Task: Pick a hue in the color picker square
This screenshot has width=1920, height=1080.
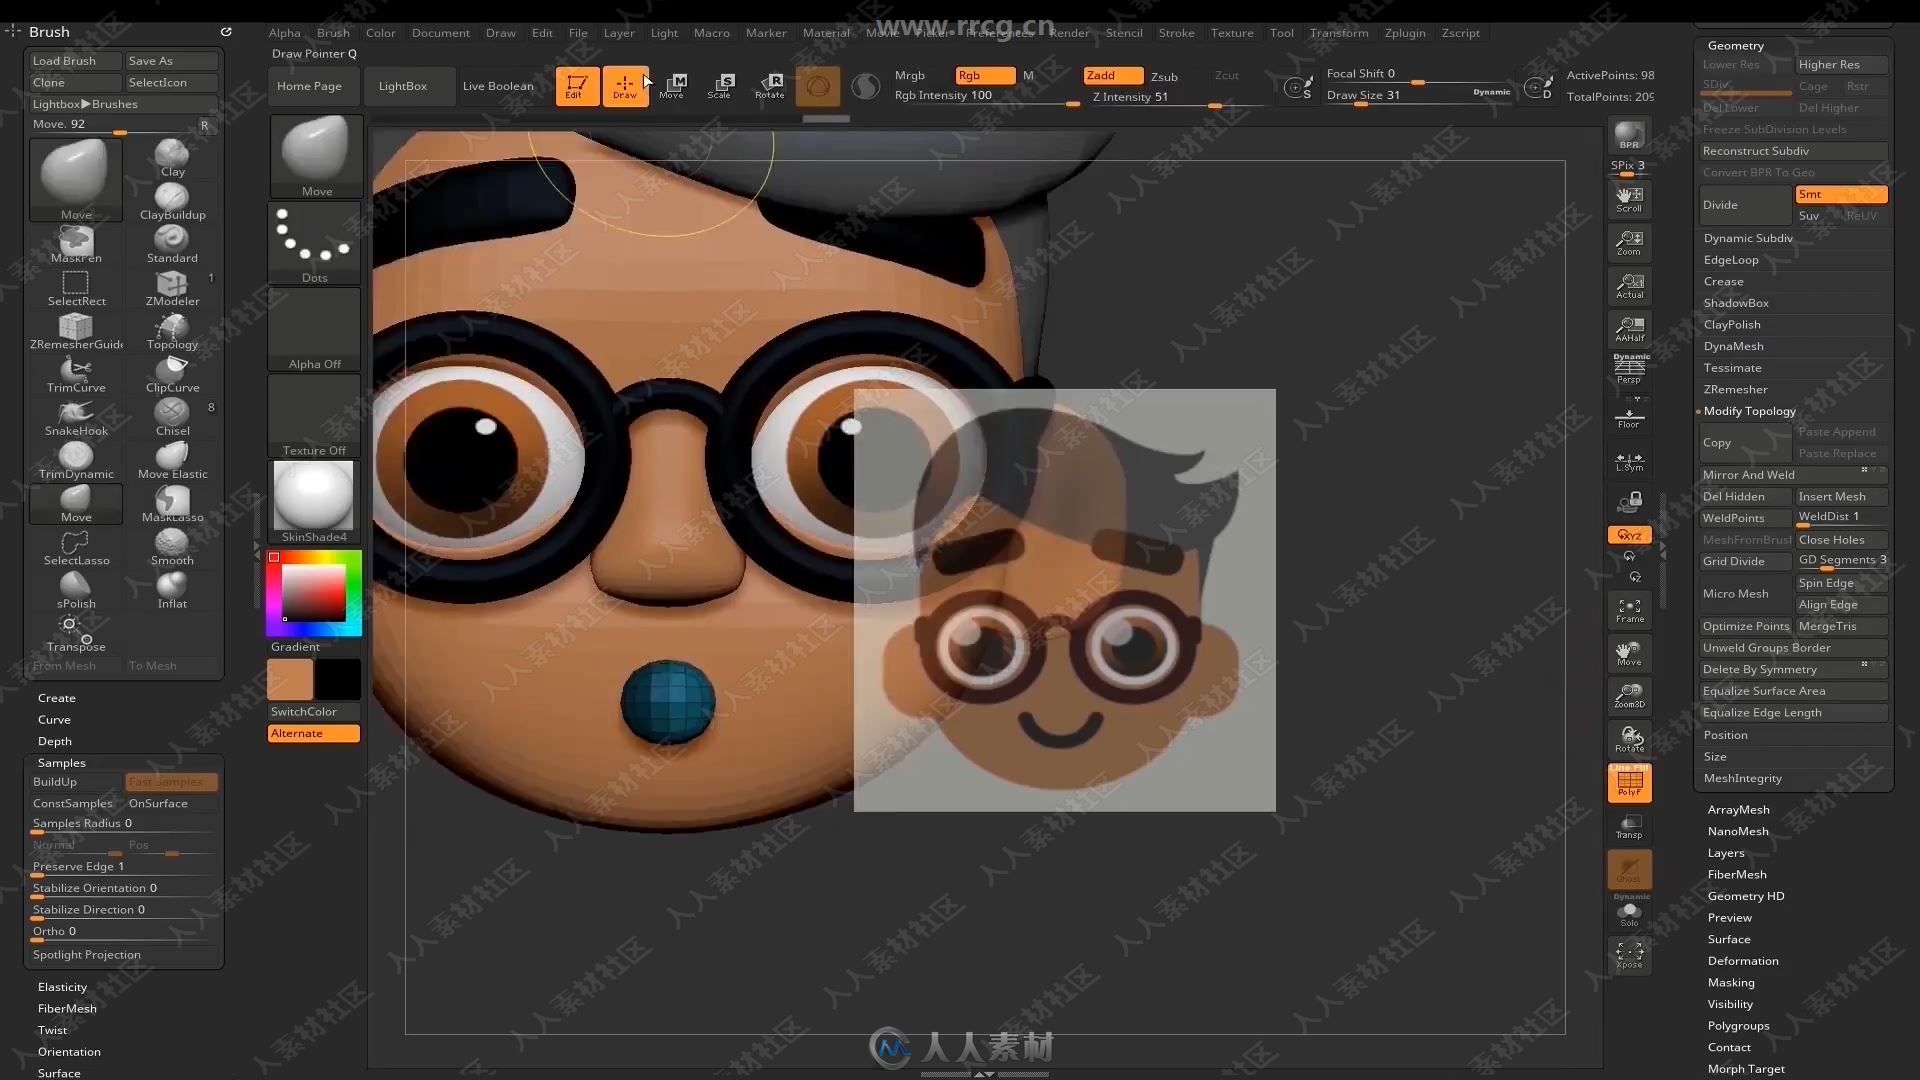Action: [x=314, y=593]
